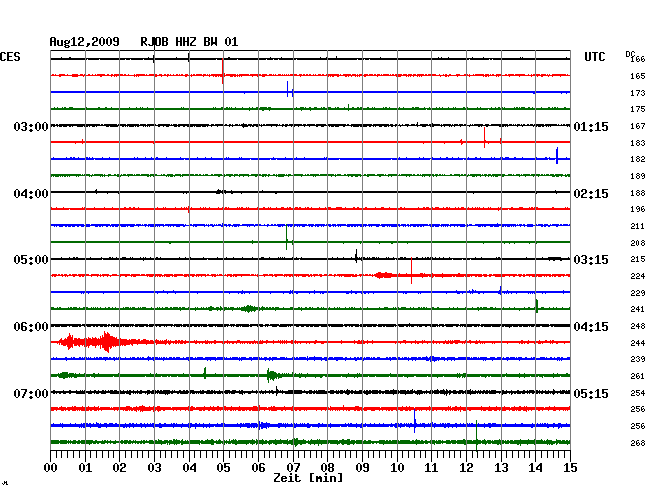
Task: Click the 14 minute axis tick label
Action: [x=535, y=468]
